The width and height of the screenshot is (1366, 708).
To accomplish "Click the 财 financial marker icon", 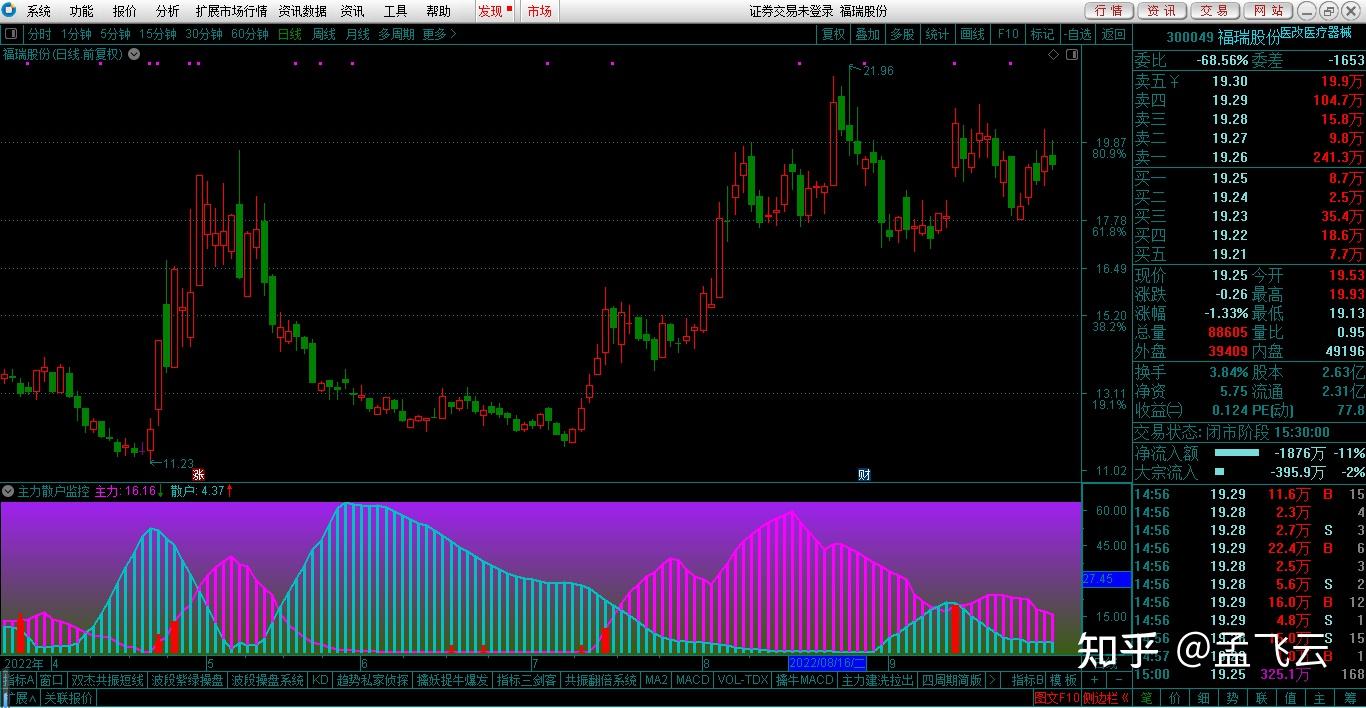I will coord(864,474).
